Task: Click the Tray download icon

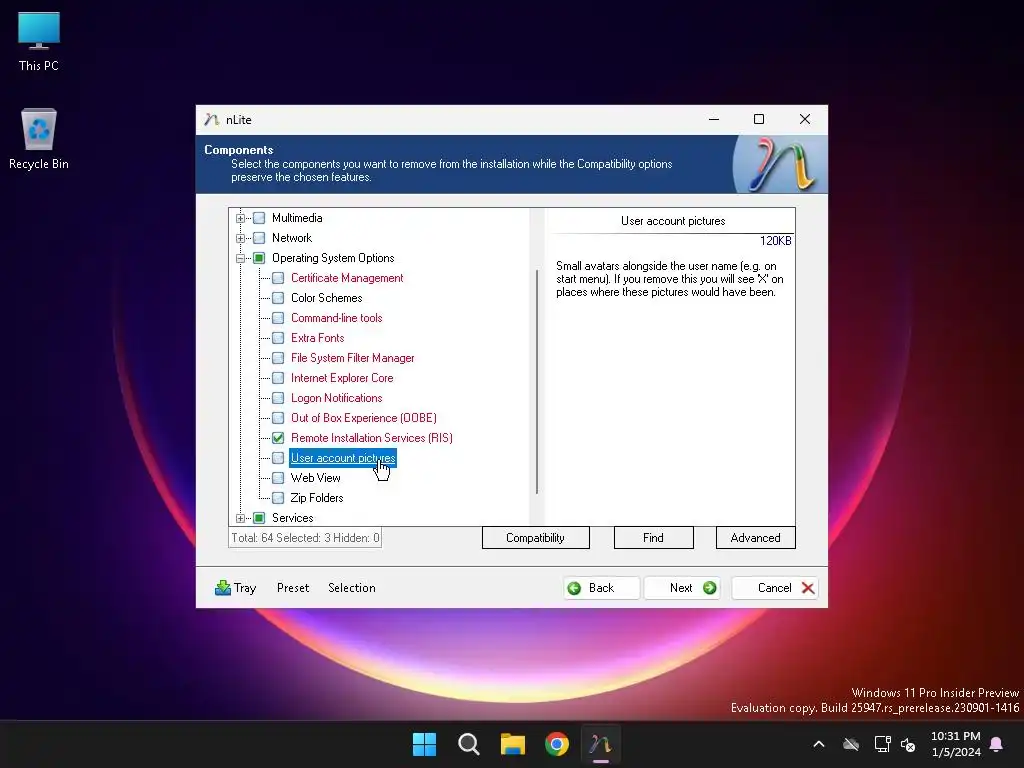Action: coord(223,588)
